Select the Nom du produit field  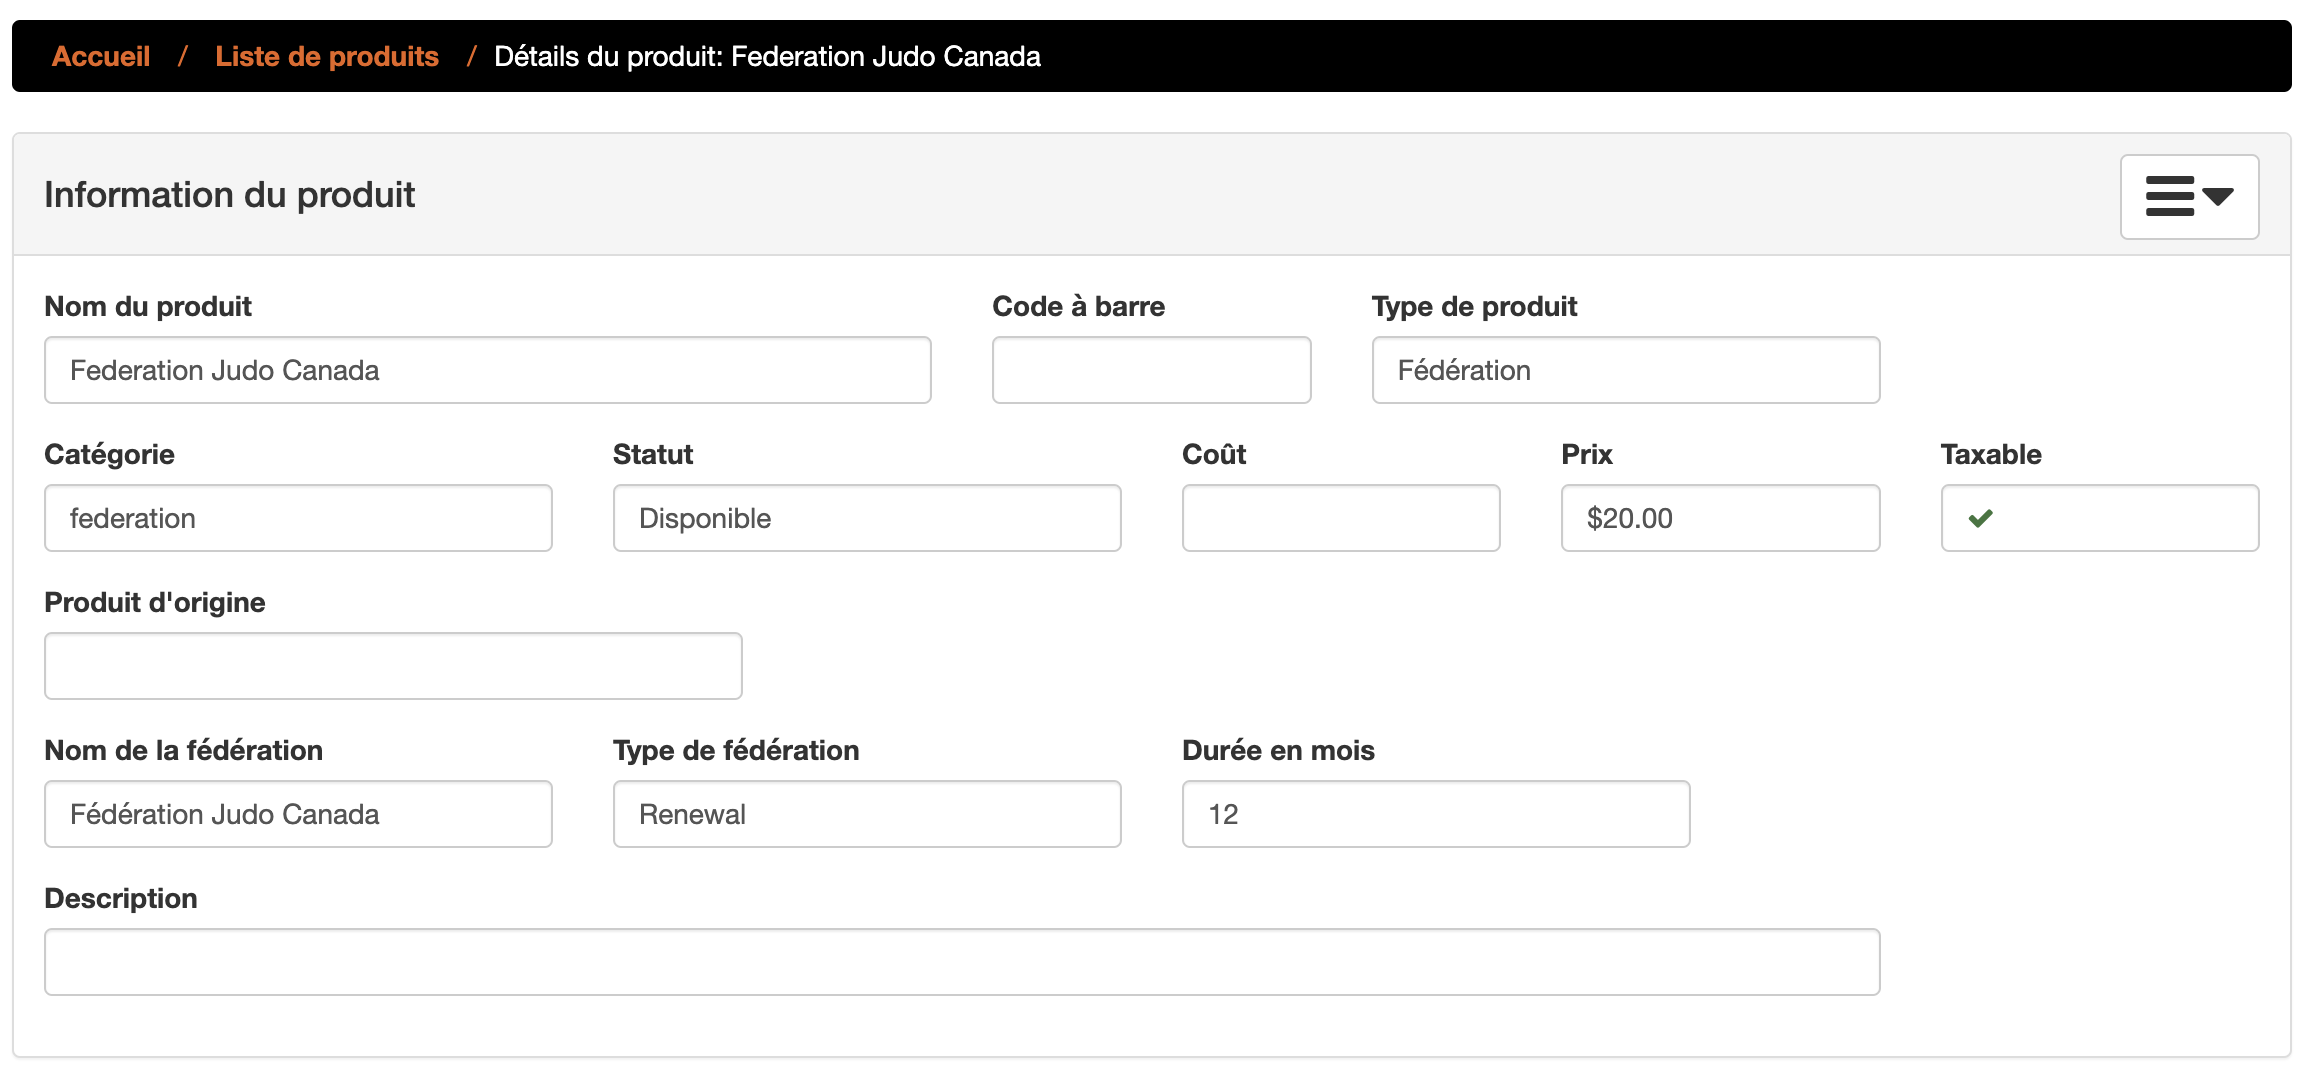(487, 370)
